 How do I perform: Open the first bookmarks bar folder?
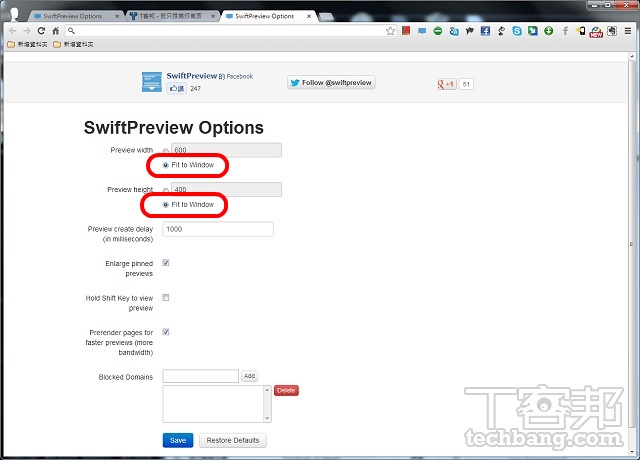28,44
